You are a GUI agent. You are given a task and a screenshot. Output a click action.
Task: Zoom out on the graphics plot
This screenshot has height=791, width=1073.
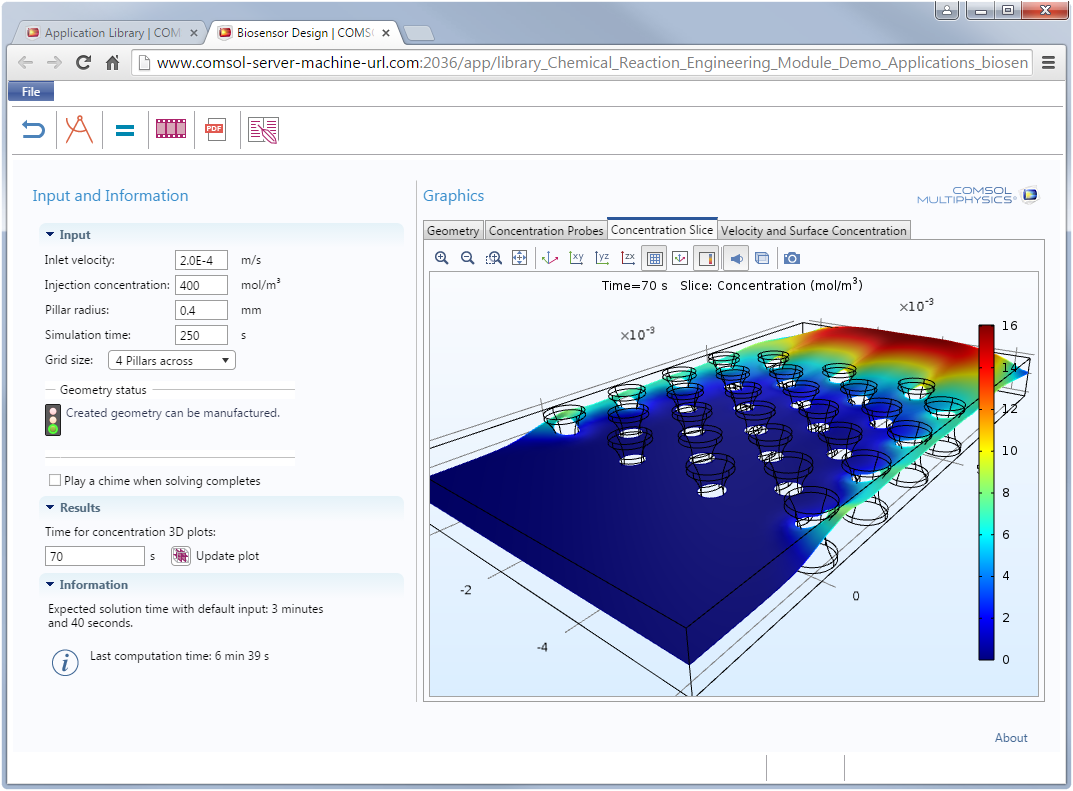click(468, 258)
